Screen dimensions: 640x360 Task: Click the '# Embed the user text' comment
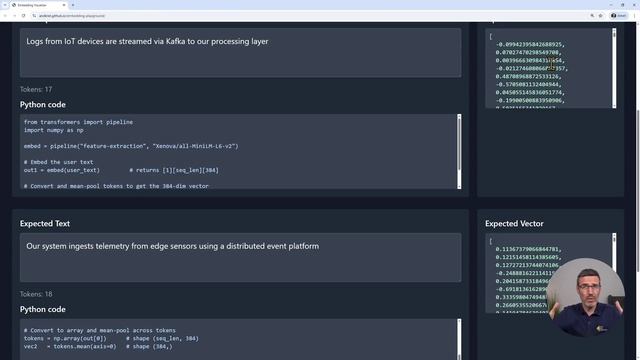coord(58,162)
